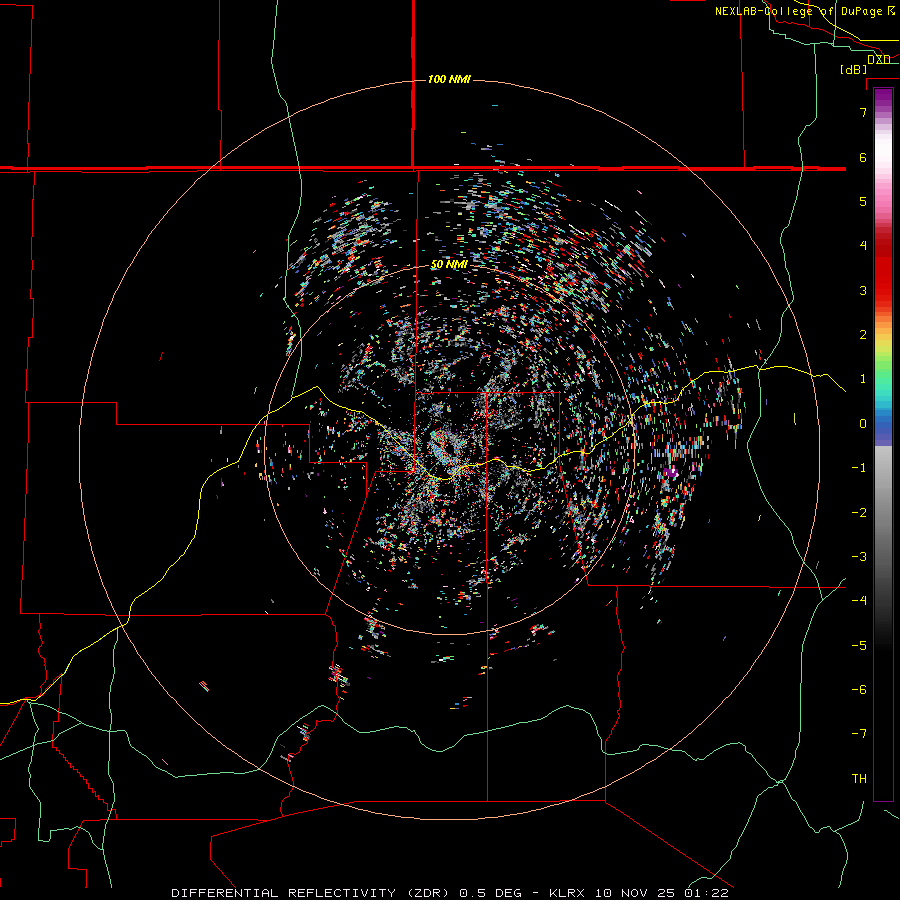Click the -2 value on color scale
Screen dimensions: 900x900
[x=859, y=513]
